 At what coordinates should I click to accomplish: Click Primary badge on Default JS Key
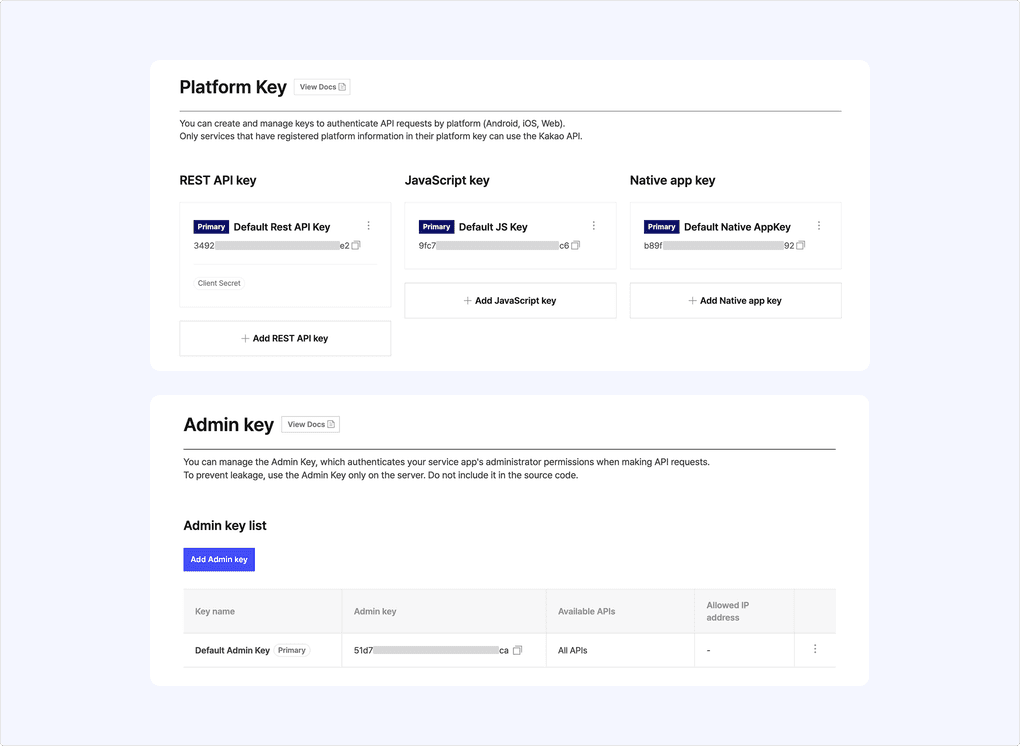436,226
